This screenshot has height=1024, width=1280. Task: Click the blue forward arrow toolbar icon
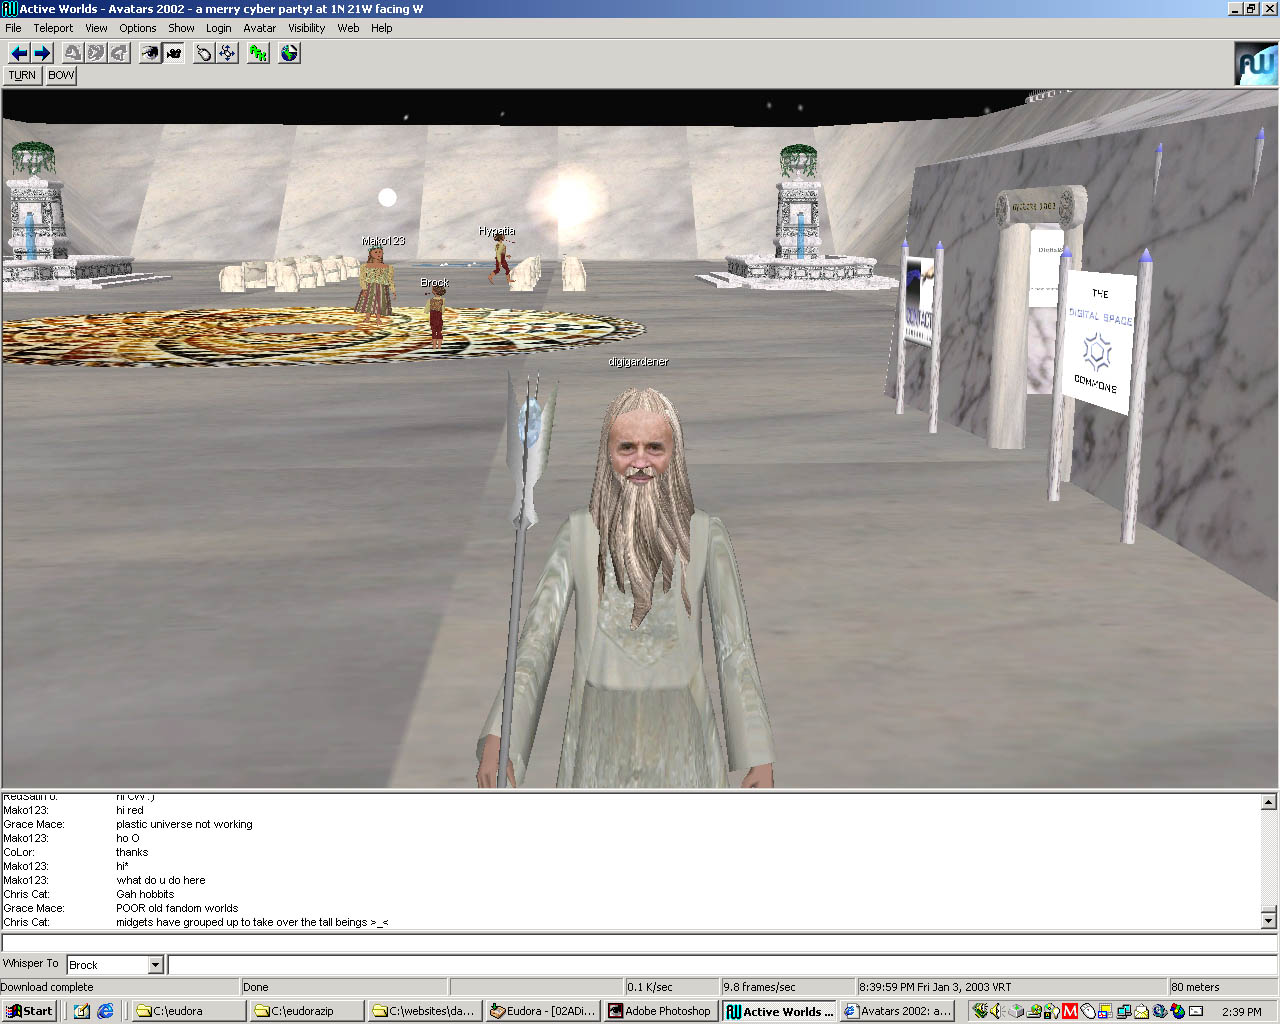[x=42, y=53]
